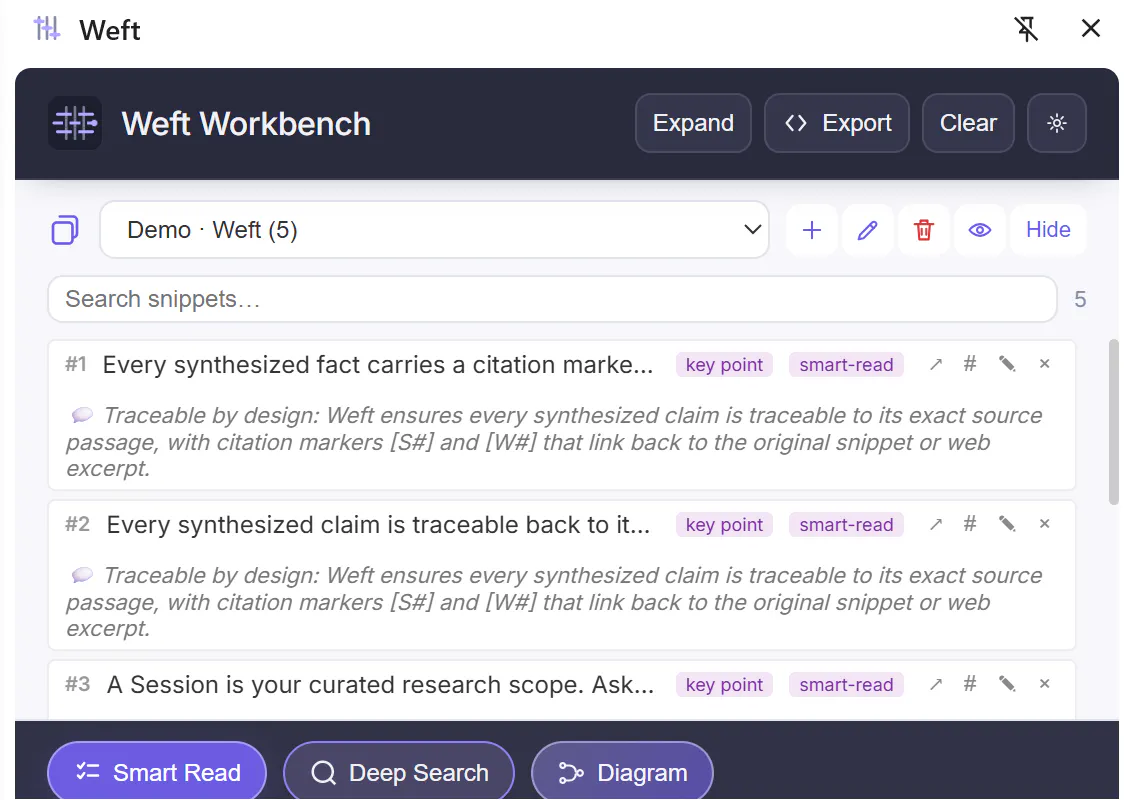Image resolution: width=1131 pixels, height=800 pixels.
Task: Remove snippet #1 with its x icon
Action: pyautogui.click(x=1044, y=364)
